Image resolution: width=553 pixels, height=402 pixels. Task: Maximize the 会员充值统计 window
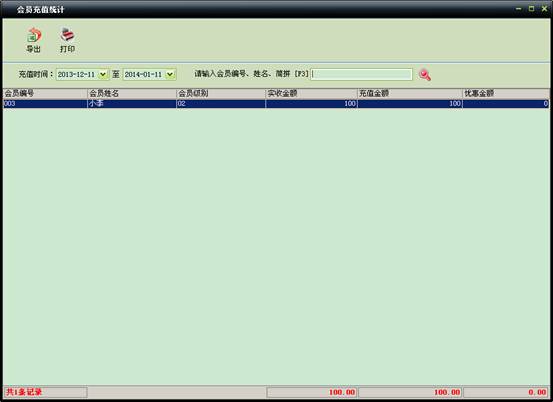[x=531, y=9]
